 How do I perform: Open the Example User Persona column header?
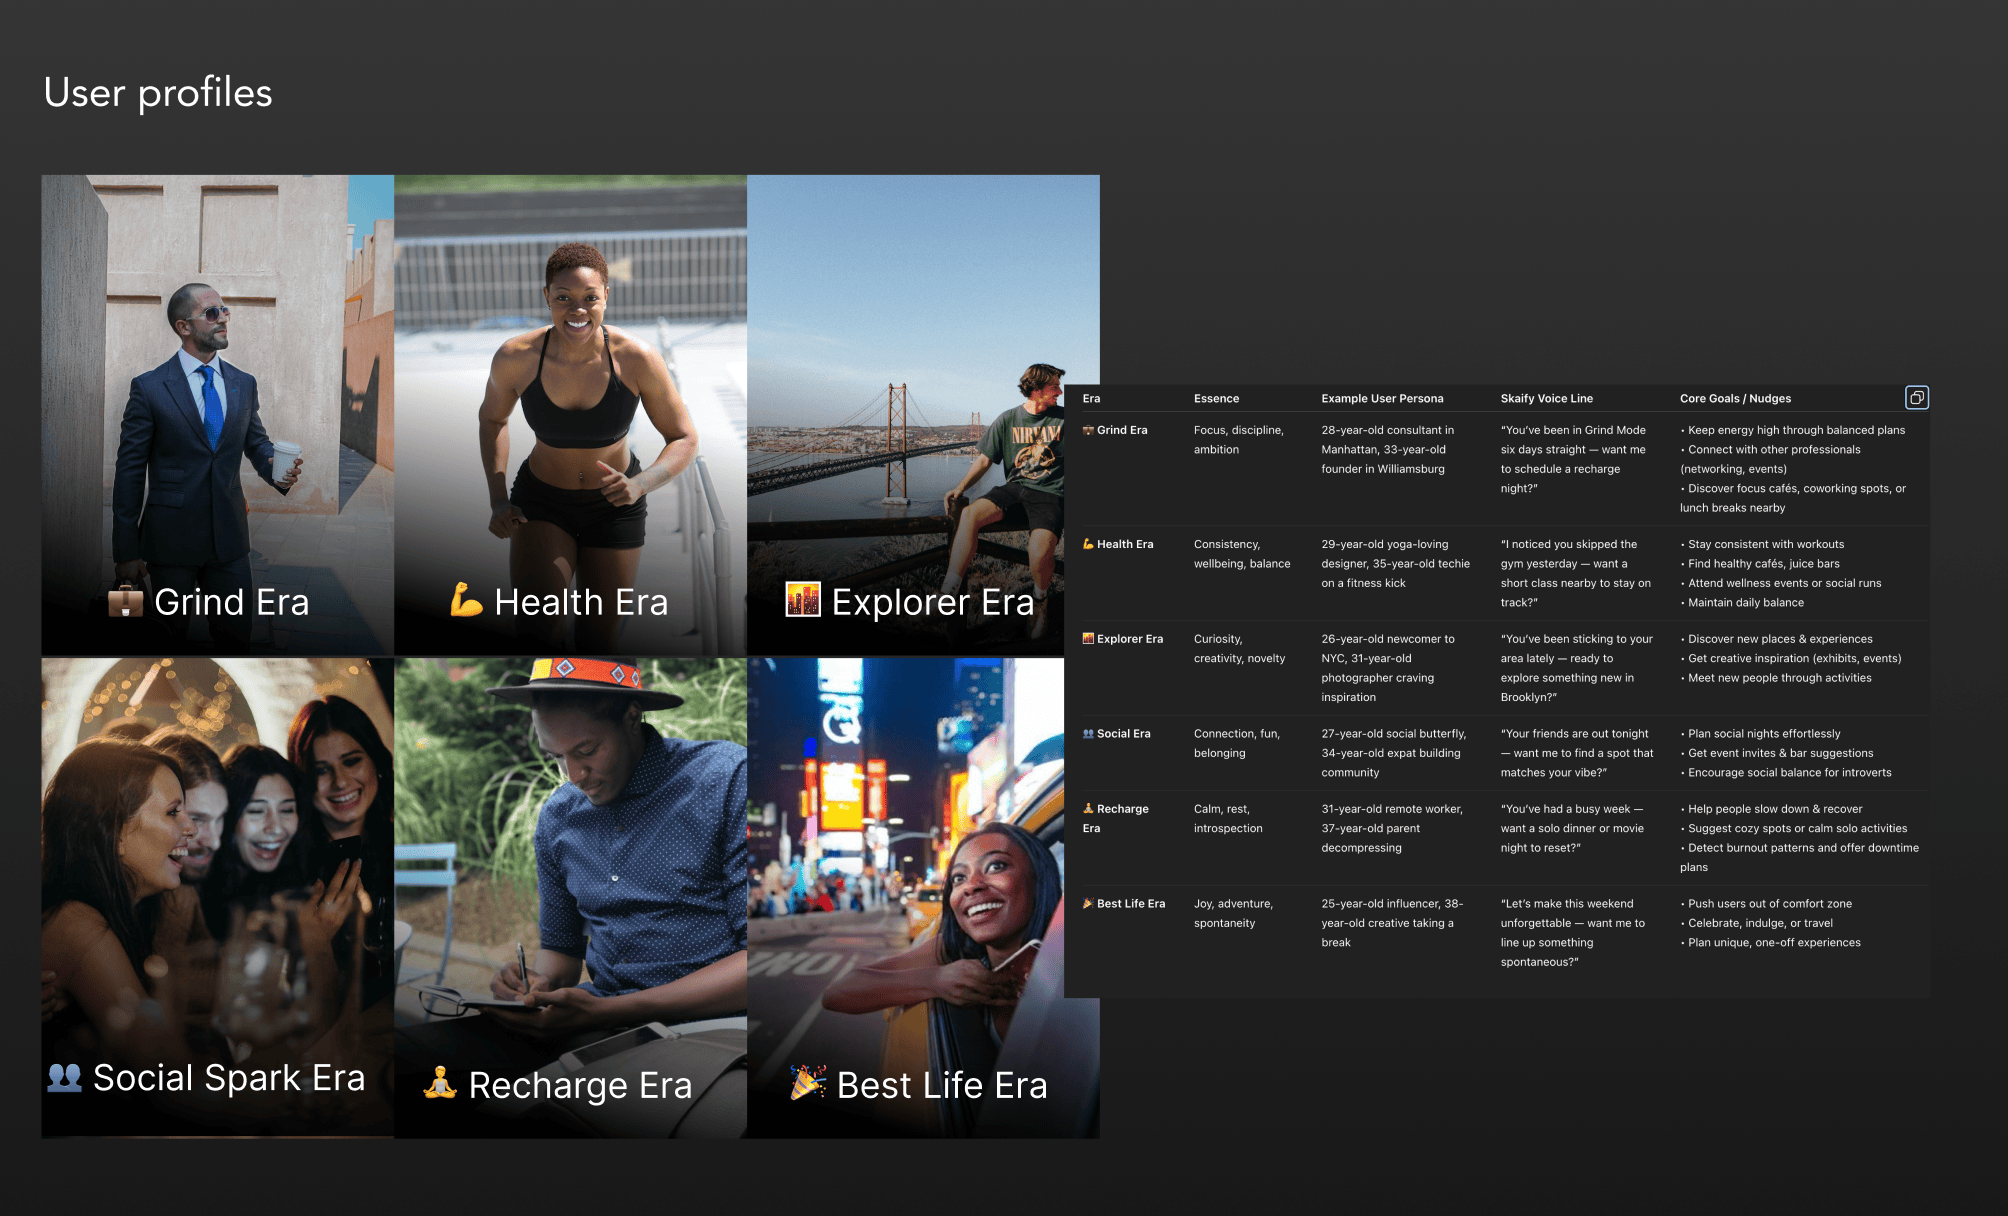pyautogui.click(x=1382, y=398)
